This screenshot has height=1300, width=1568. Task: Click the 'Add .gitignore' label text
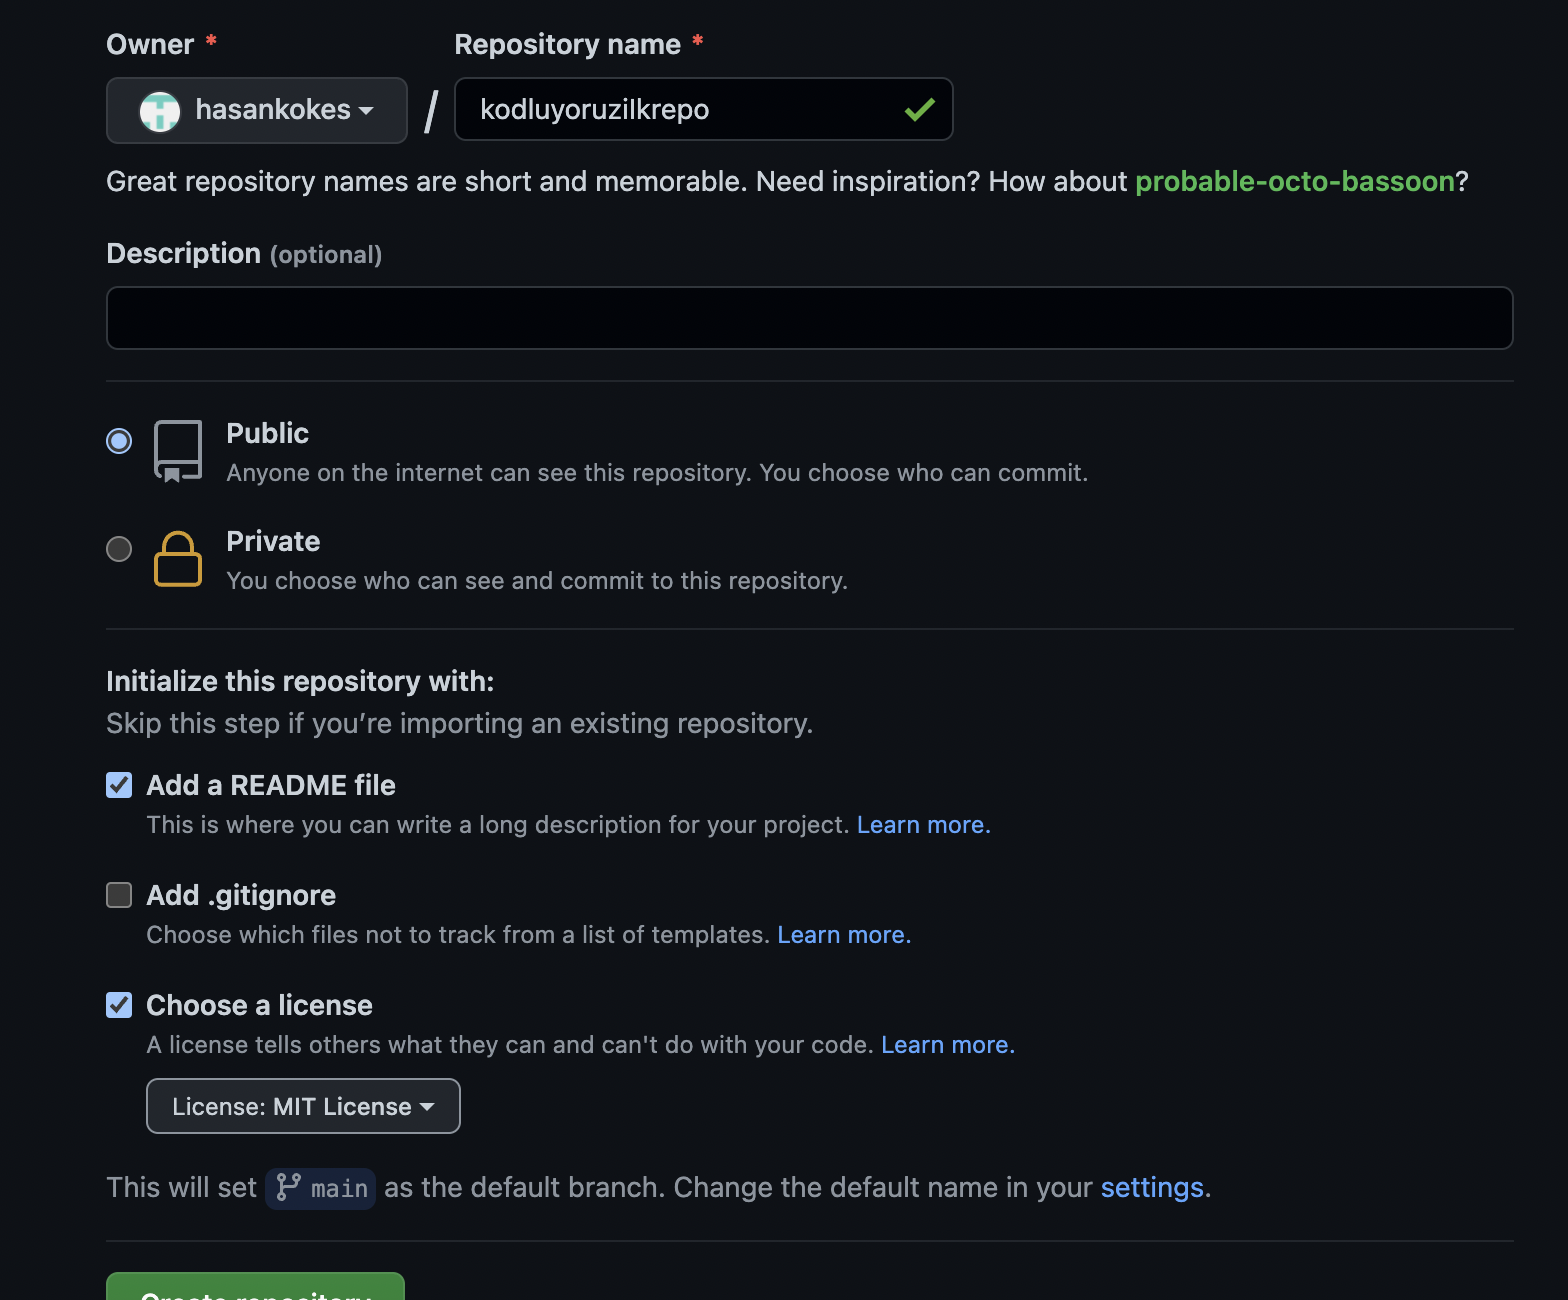(241, 895)
